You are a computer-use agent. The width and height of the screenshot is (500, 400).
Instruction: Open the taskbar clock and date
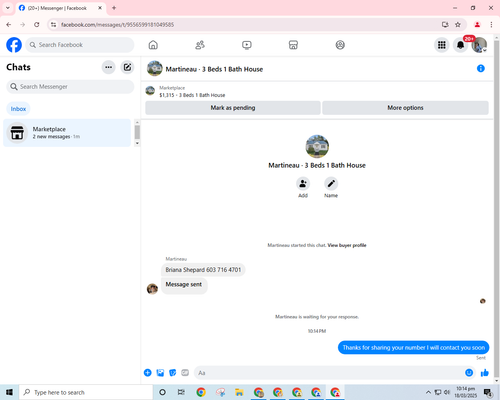coord(466,392)
